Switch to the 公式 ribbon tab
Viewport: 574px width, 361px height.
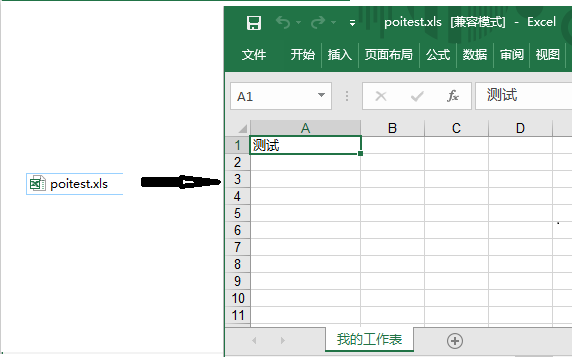438,55
